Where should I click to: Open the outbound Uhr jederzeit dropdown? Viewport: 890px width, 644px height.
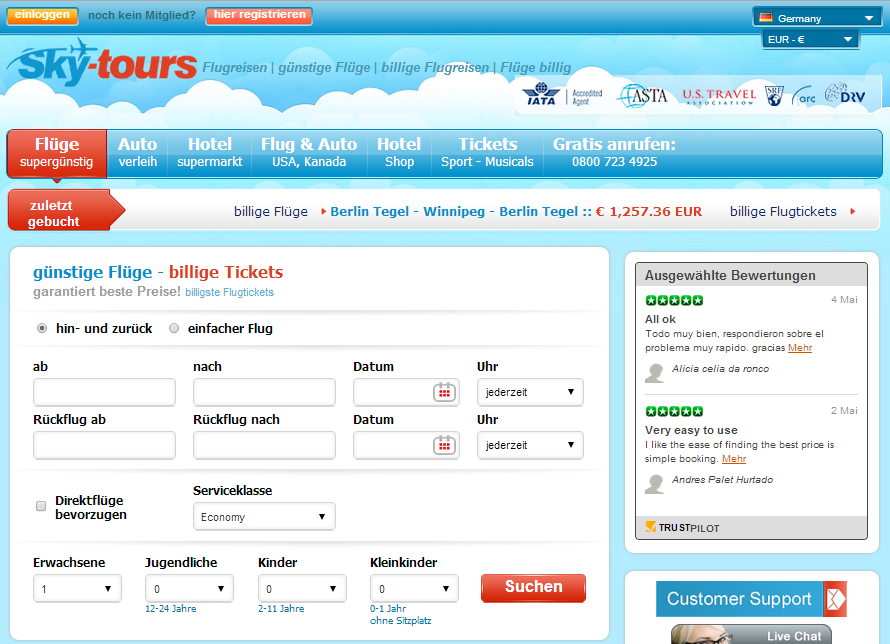click(x=530, y=392)
